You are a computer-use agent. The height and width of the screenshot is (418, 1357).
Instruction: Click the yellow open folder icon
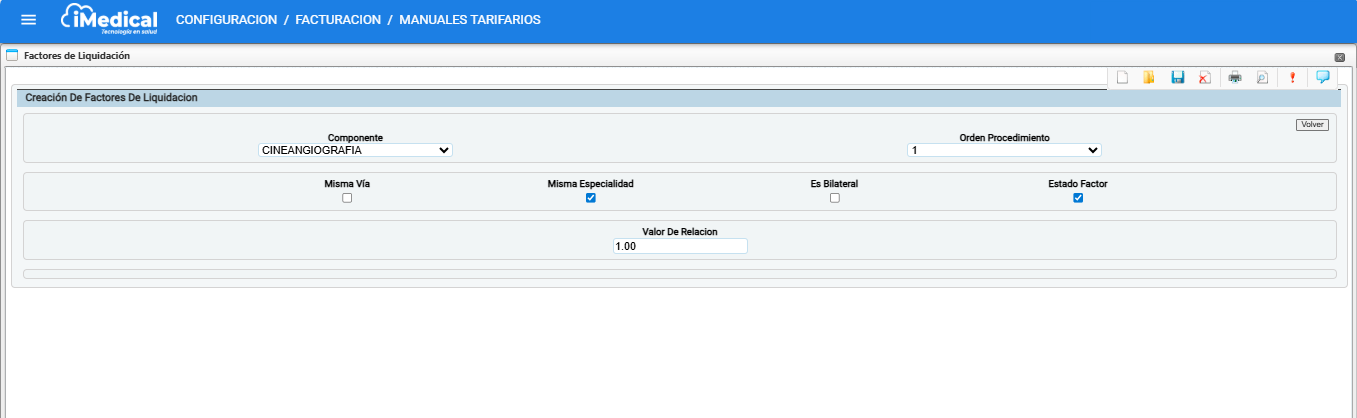click(1149, 78)
